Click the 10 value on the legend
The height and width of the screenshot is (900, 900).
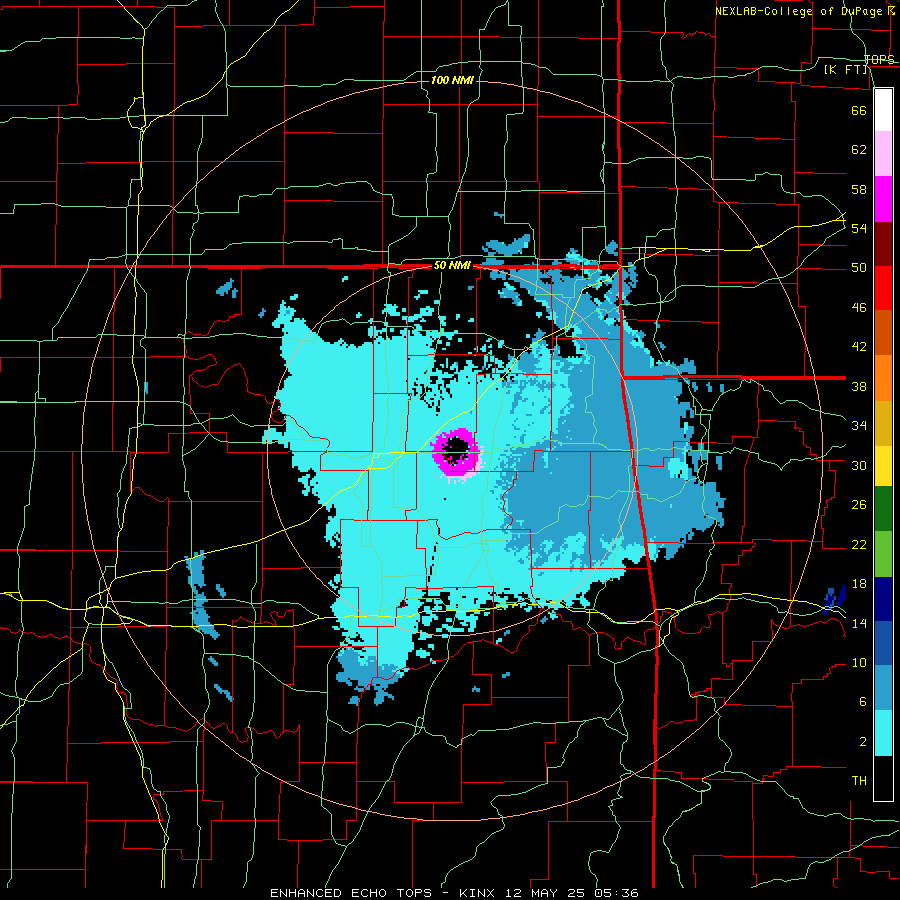[x=859, y=663]
